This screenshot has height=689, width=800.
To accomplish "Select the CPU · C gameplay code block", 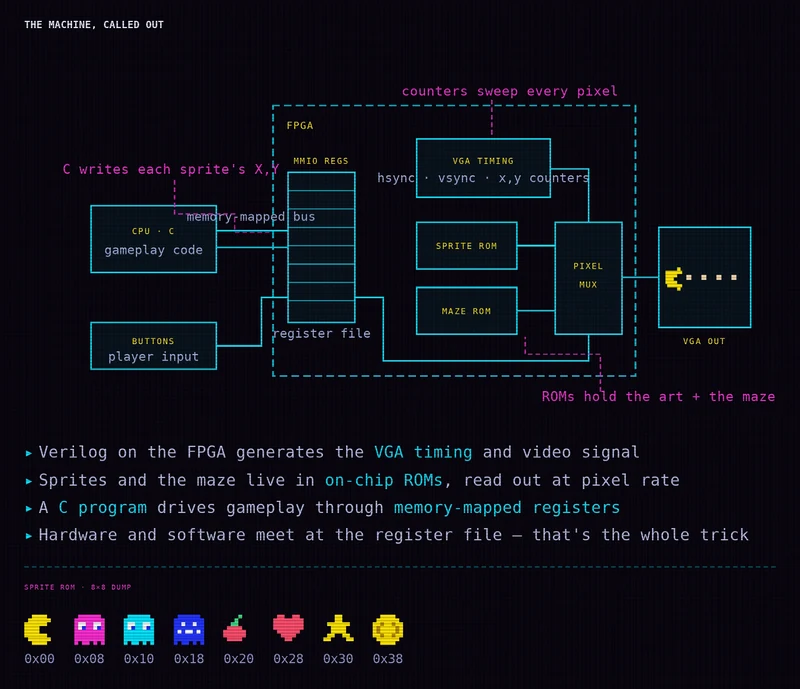I will (x=154, y=239).
